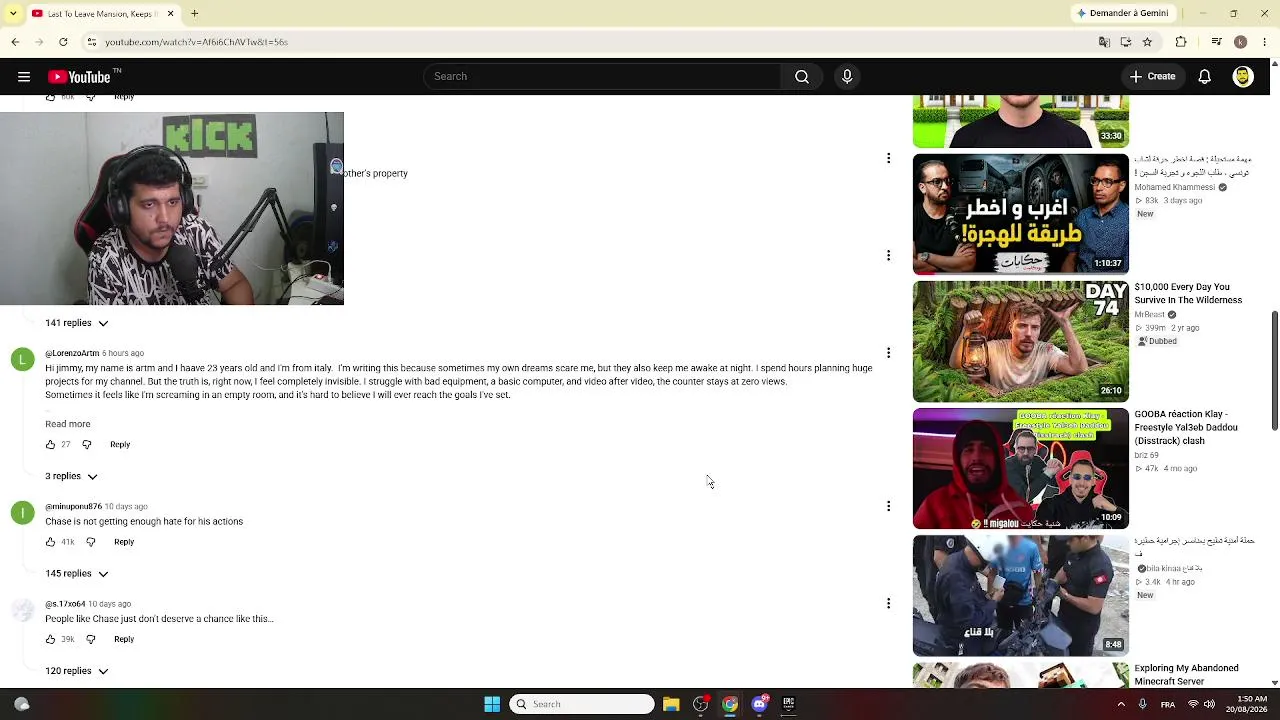The image size is (1280, 720).
Task: Open the Mohamed Khammessi channel
Action: point(1174,187)
